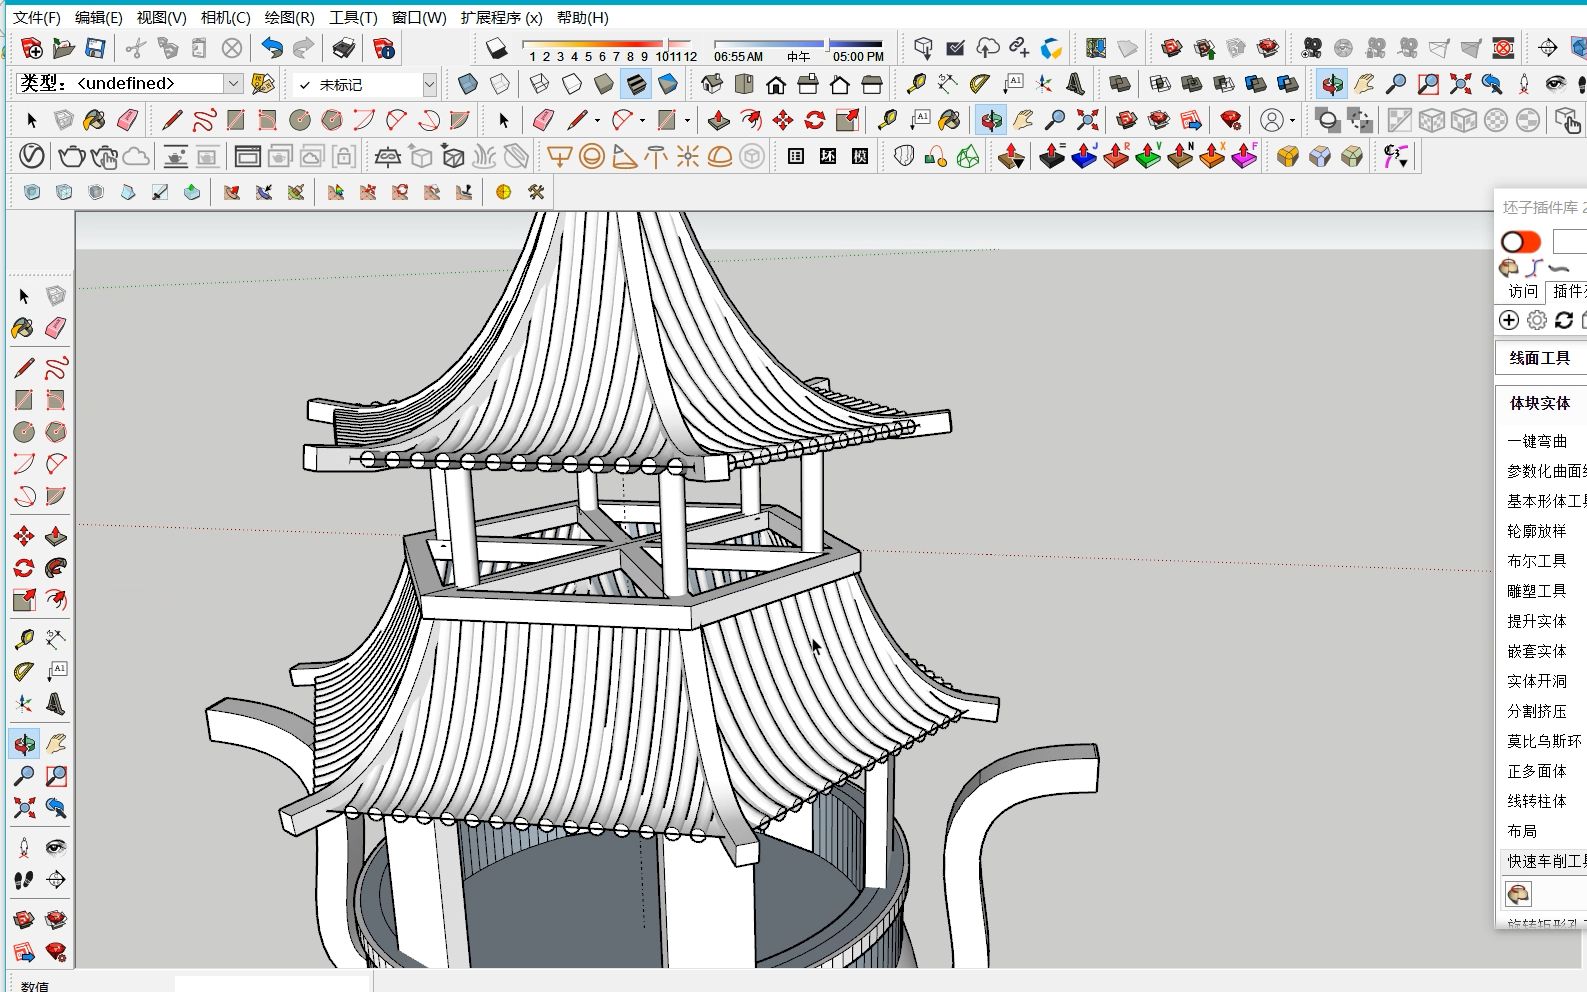This screenshot has height=992, width=1587.
Task: Switch to Hidden Line face style
Action: (x=571, y=84)
